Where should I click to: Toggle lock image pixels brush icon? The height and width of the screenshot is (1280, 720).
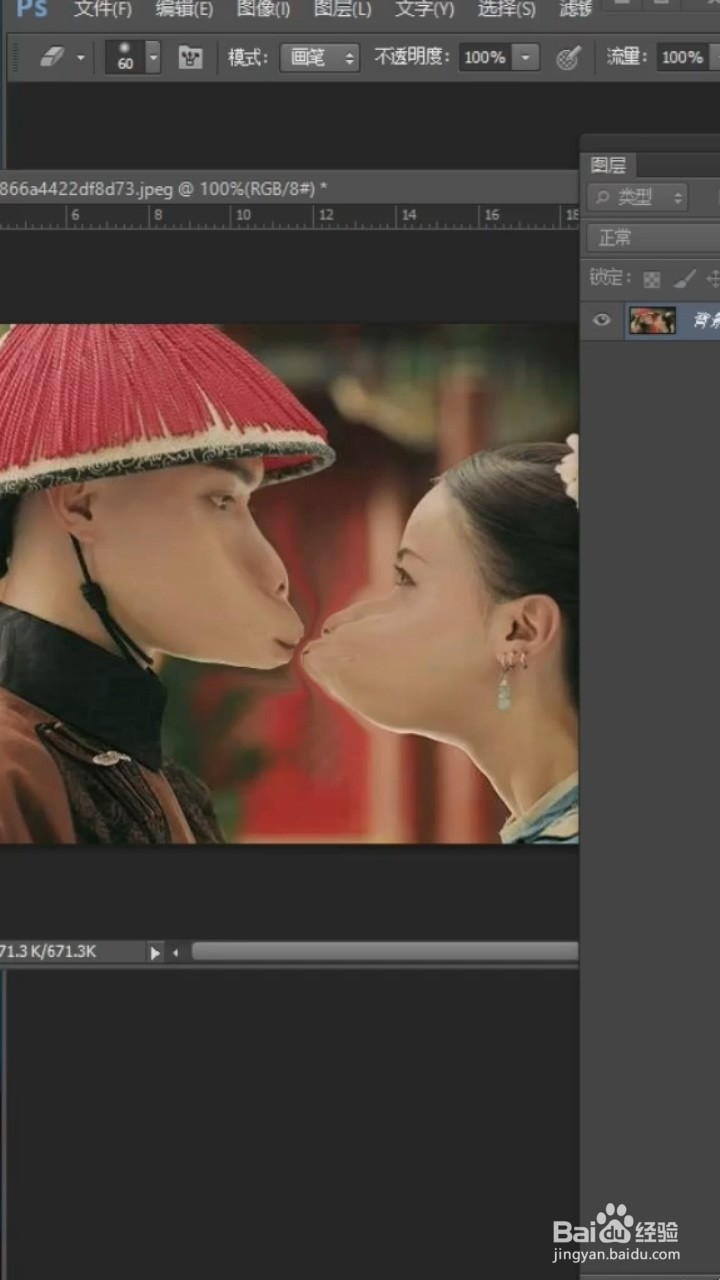click(683, 279)
